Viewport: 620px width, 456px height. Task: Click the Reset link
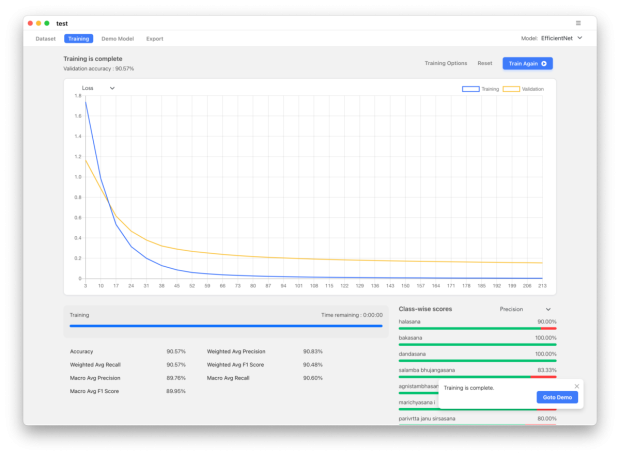coord(484,63)
